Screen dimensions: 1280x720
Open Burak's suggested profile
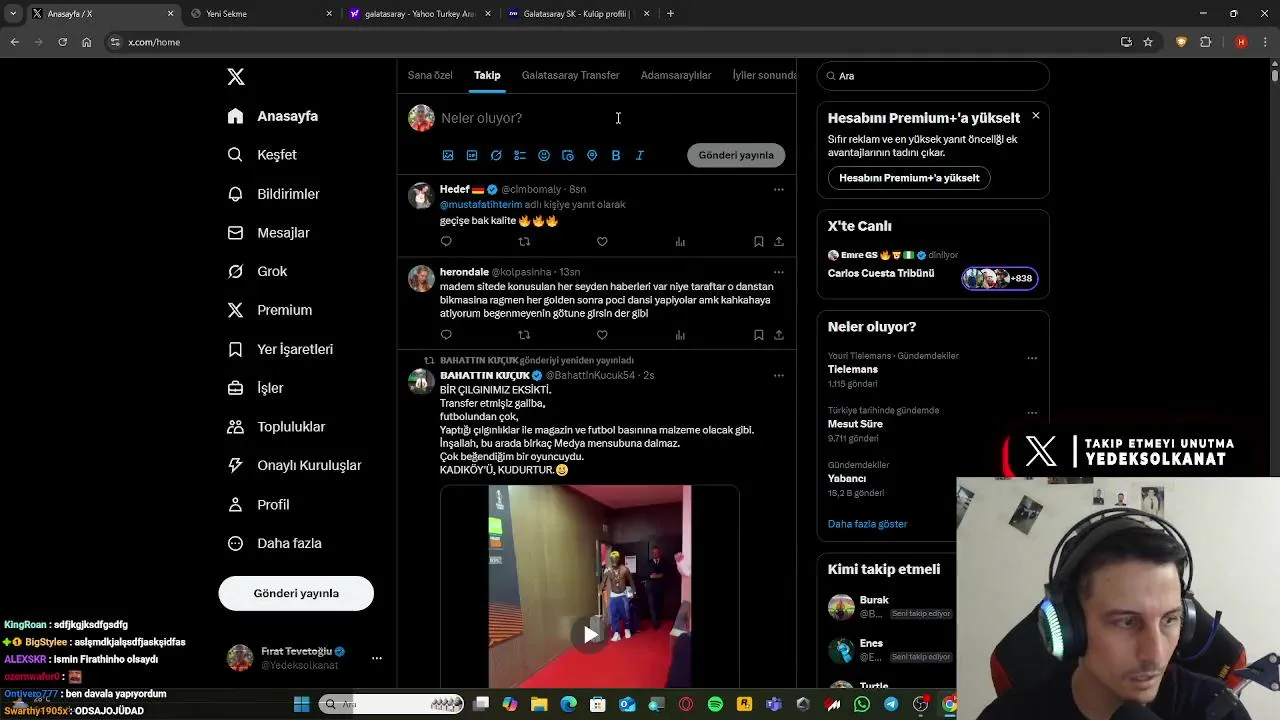pyautogui.click(x=874, y=600)
